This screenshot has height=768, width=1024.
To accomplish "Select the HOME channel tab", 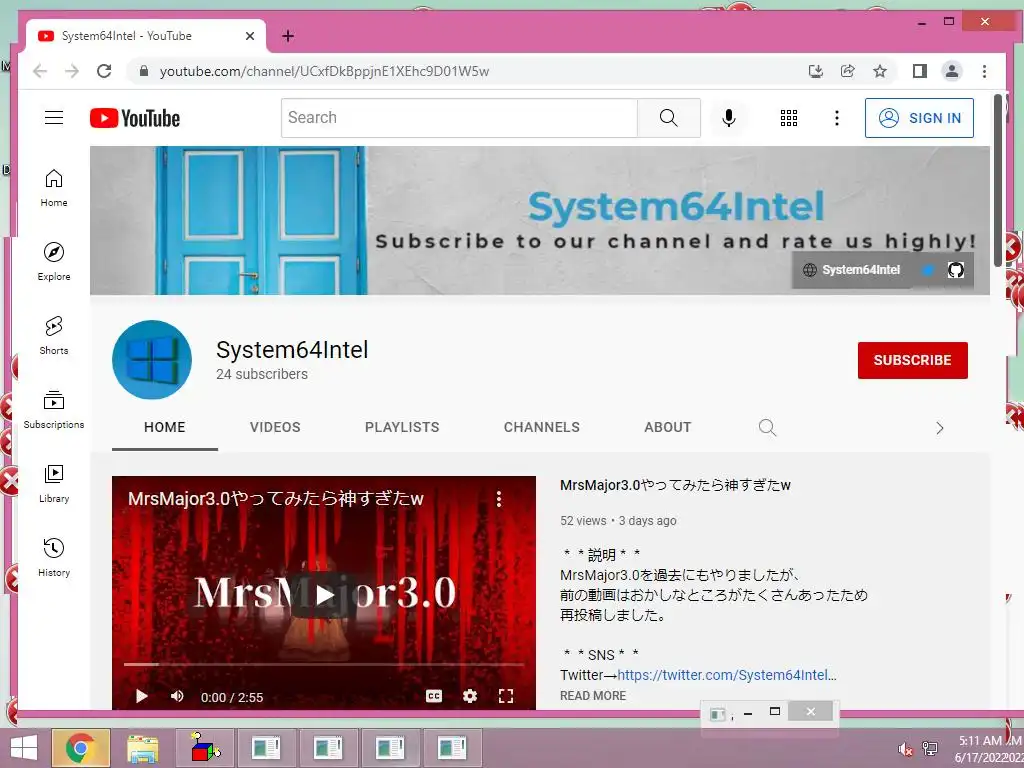I will click(x=165, y=427).
